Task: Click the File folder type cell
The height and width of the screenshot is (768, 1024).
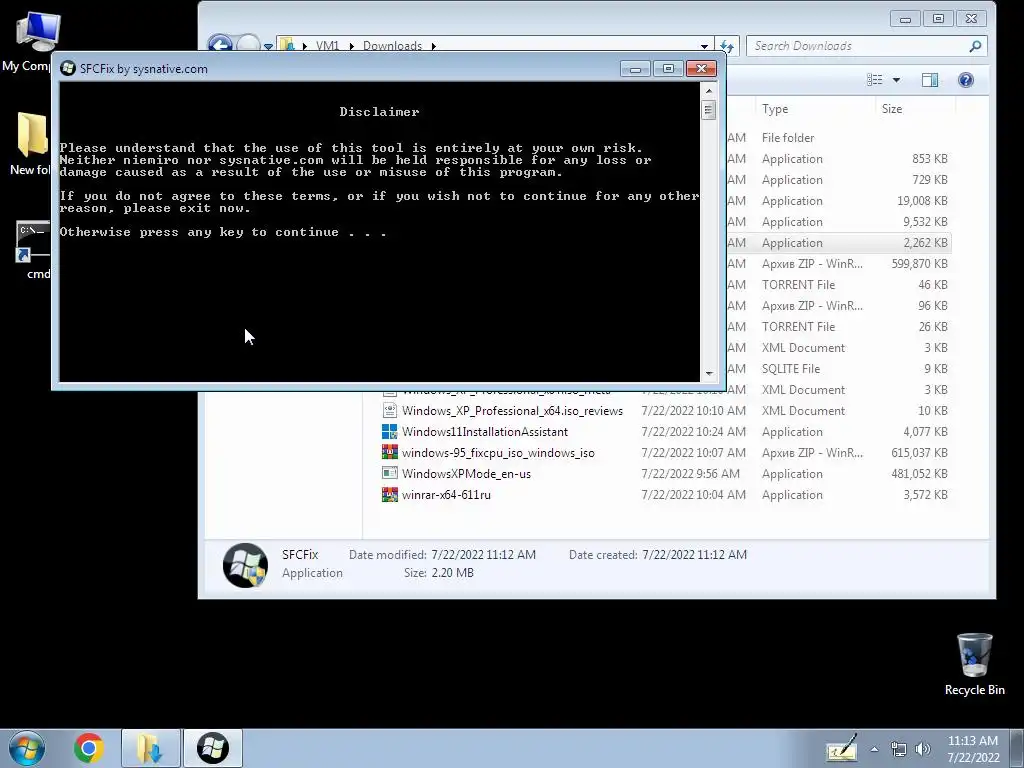Action: point(788,138)
